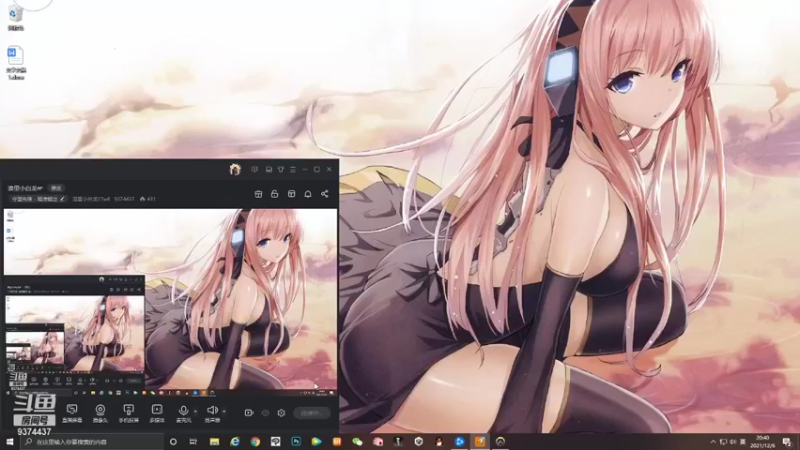The image size is (800, 450).
Task: Expand the arrow next to the microphone icon
Action: click(195, 411)
